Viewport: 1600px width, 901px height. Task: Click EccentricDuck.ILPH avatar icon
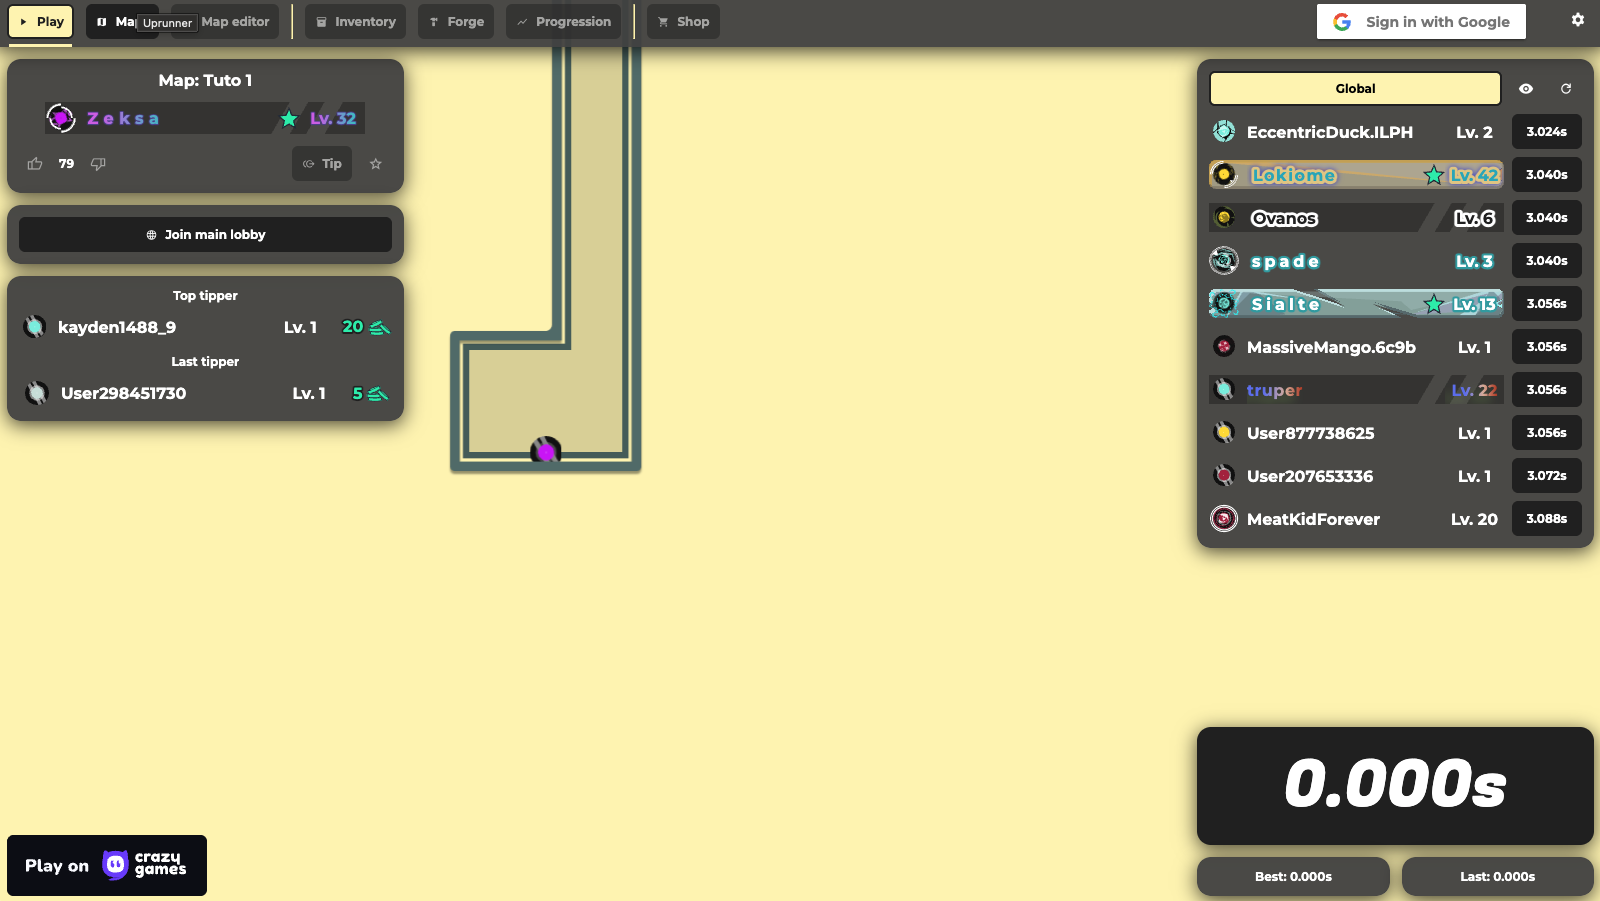click(1224, 131)
